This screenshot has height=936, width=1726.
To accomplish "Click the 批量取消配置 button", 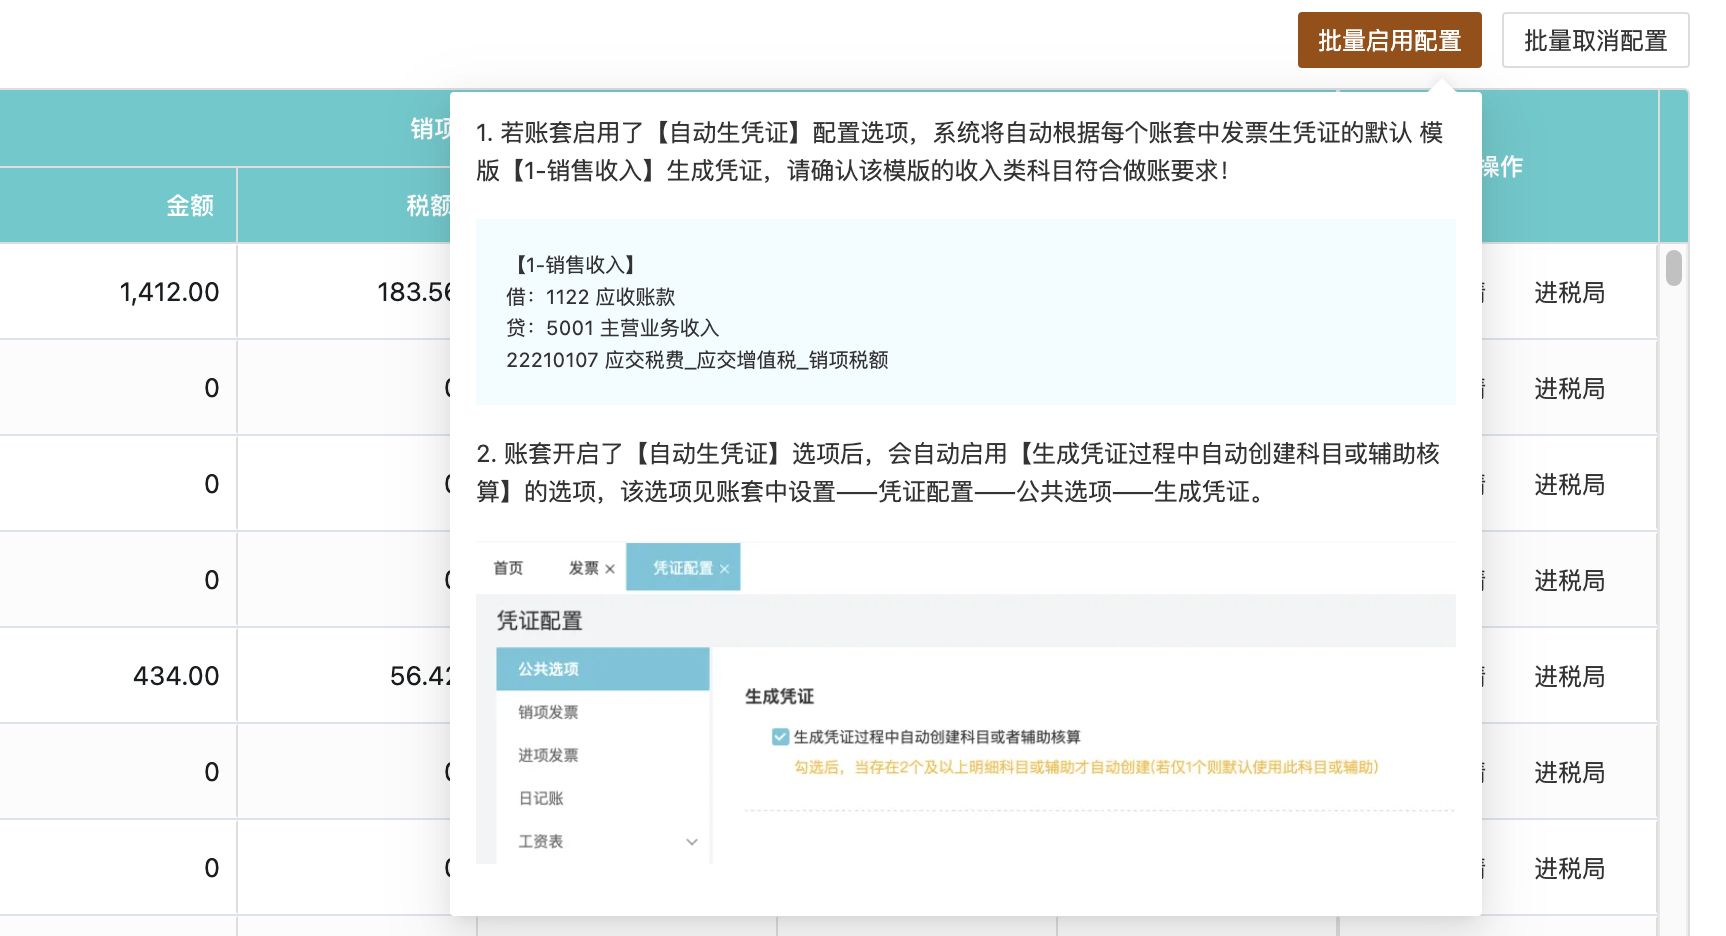I will pos(1594,41).
